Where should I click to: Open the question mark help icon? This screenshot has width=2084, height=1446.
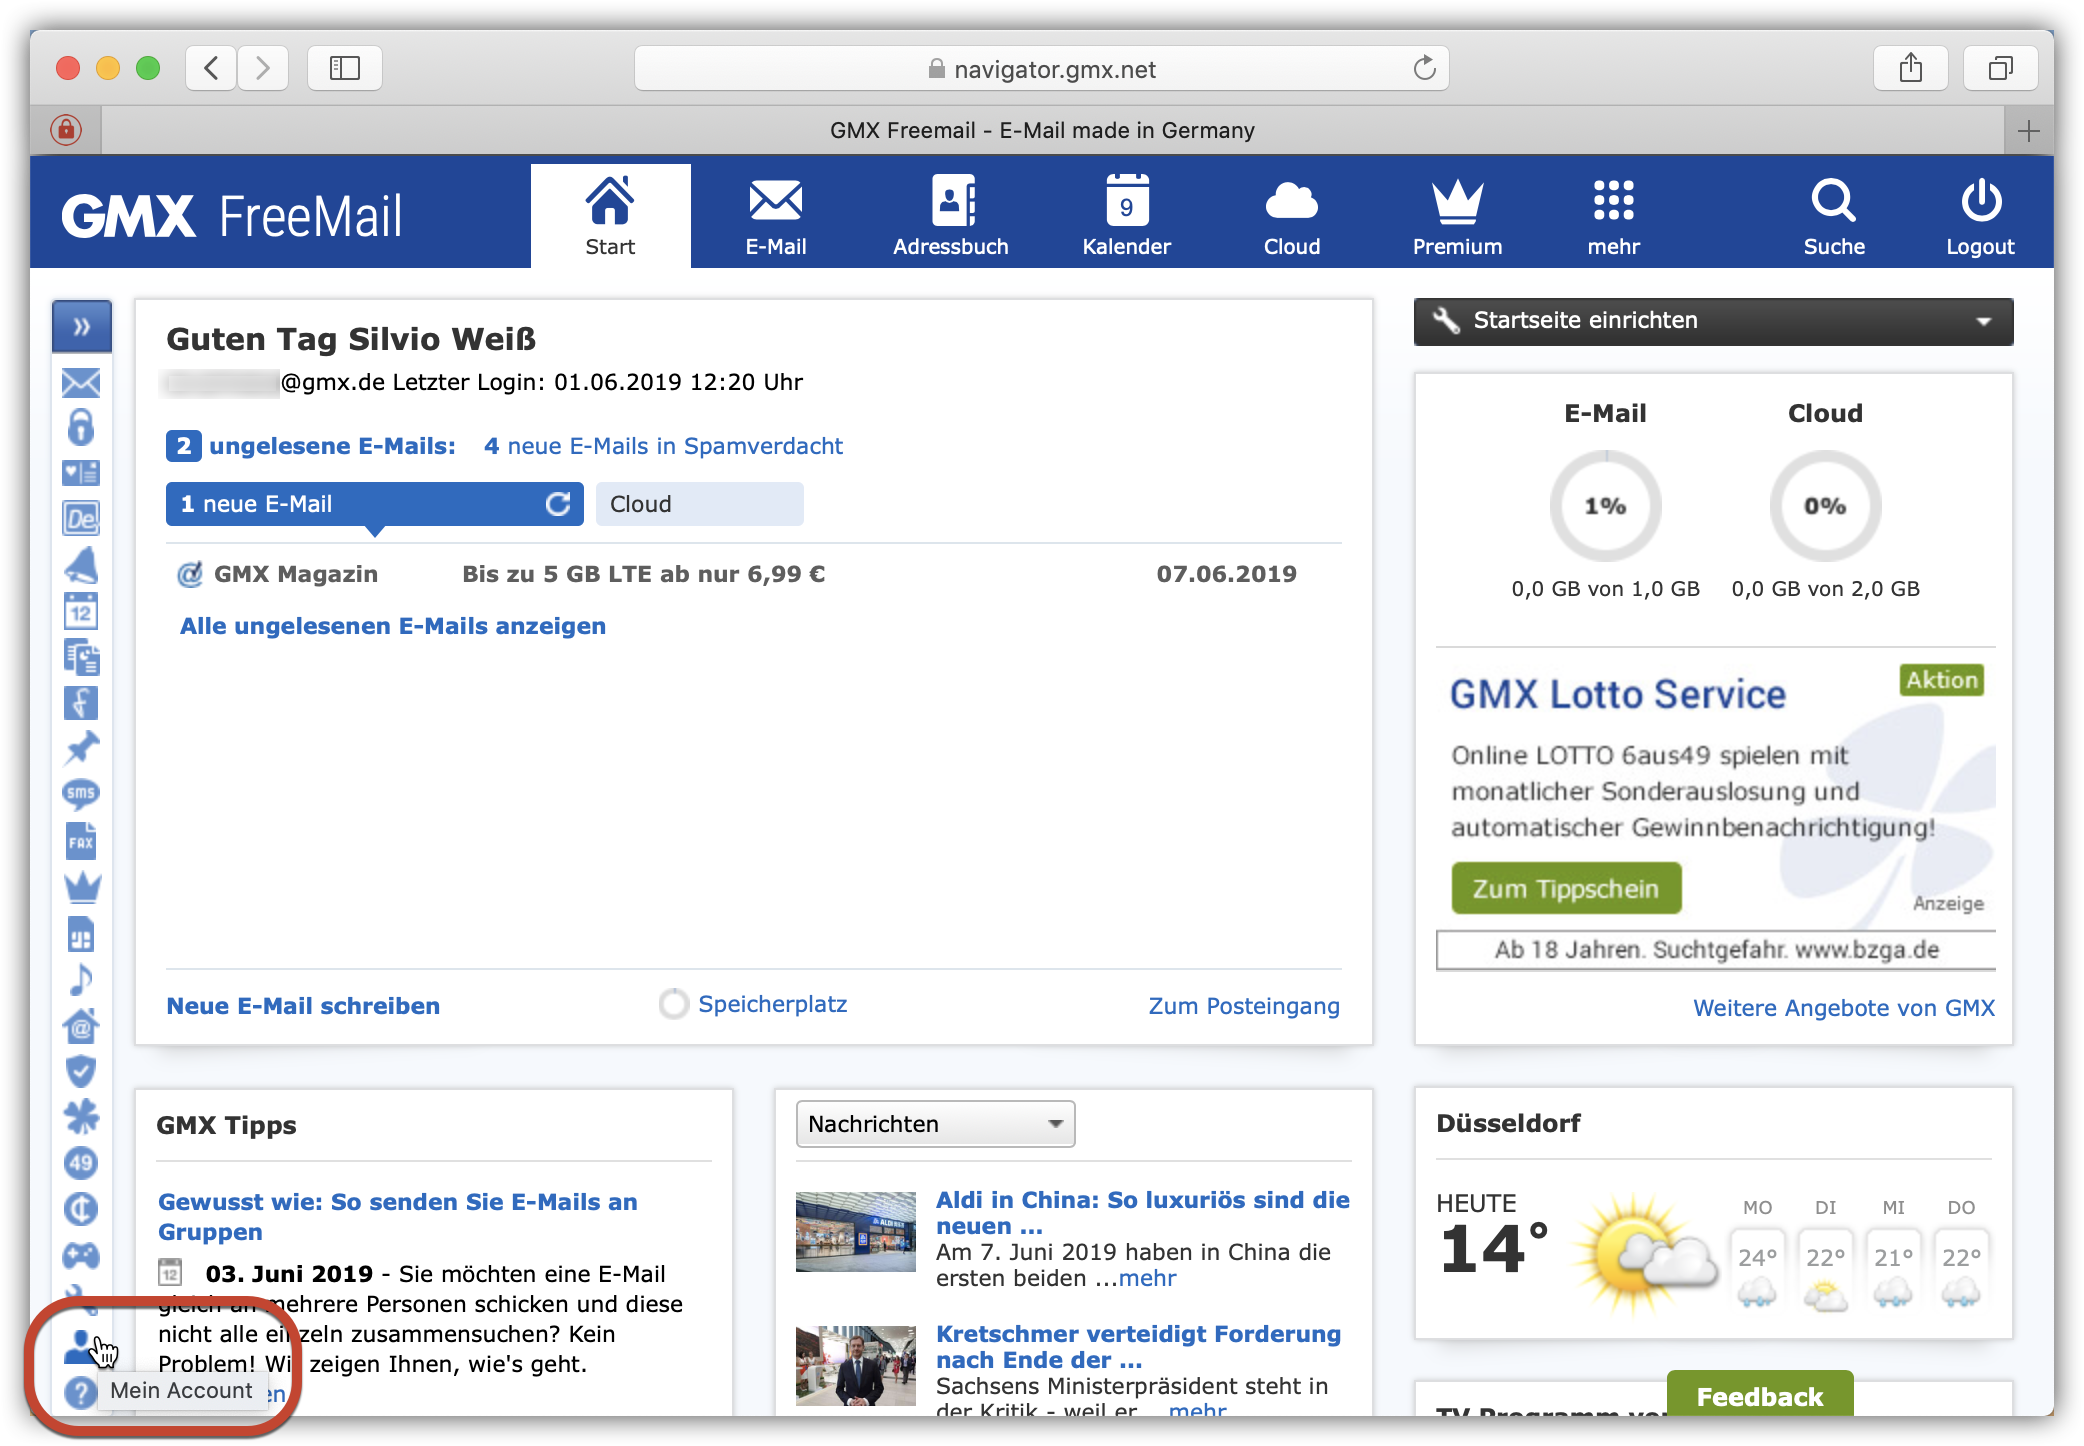(80, 1392)
